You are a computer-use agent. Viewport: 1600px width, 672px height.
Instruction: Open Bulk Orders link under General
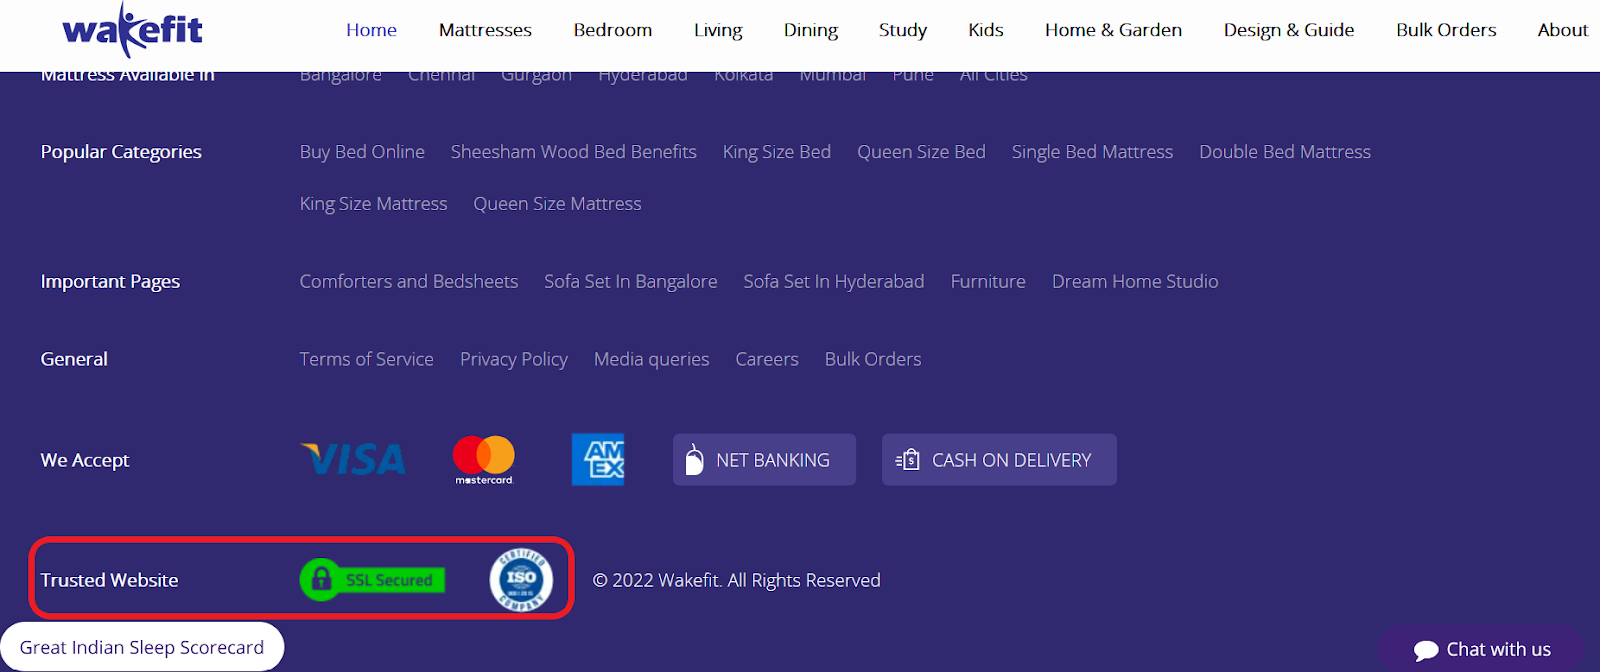tap(873, 359)
